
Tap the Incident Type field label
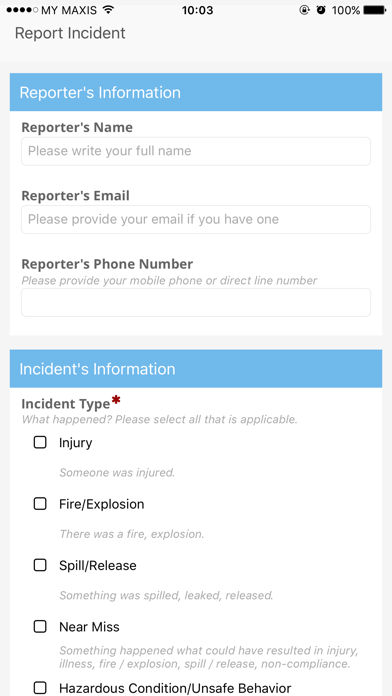pos(66,404)
